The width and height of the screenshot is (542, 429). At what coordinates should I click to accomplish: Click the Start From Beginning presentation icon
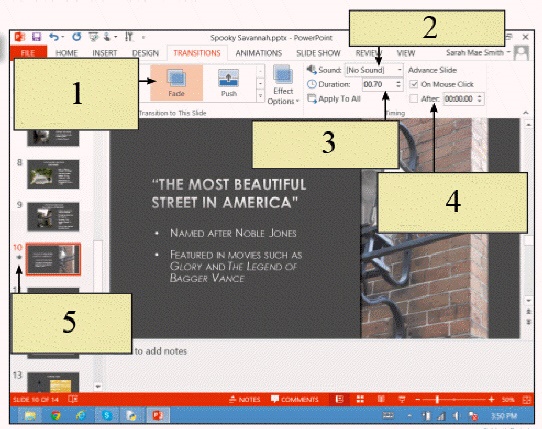tap(93, 37)
